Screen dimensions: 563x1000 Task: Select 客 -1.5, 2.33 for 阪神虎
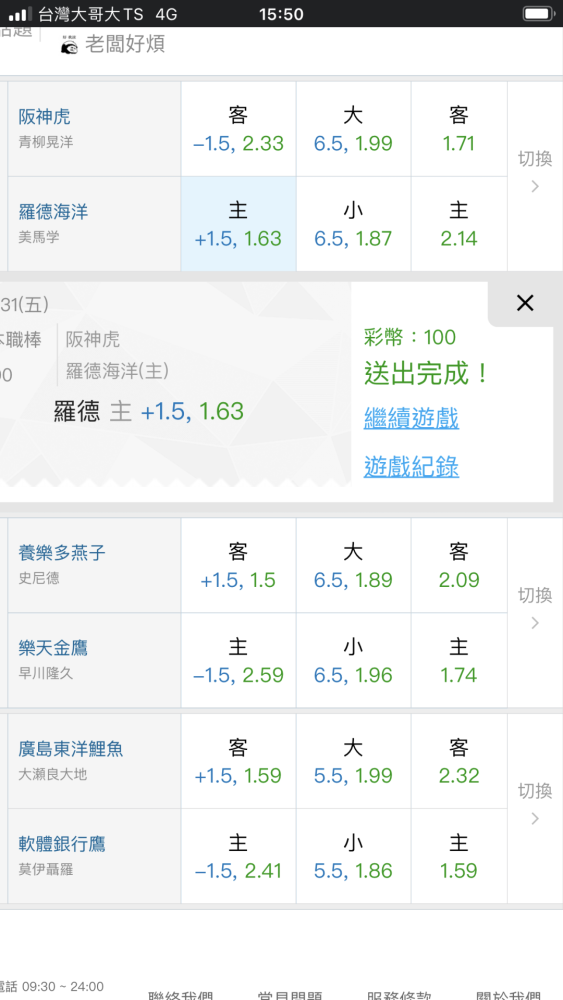pos(238,129)
